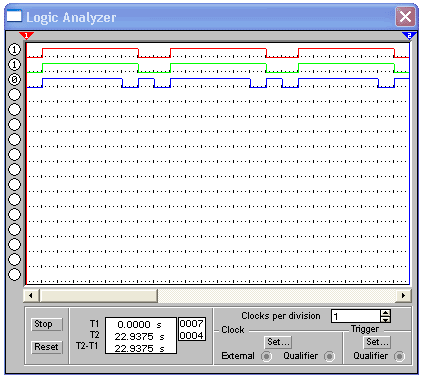Click the T2-T1 value 22.9375 s
Screen dimensions: 421x377
coord(140,349)
